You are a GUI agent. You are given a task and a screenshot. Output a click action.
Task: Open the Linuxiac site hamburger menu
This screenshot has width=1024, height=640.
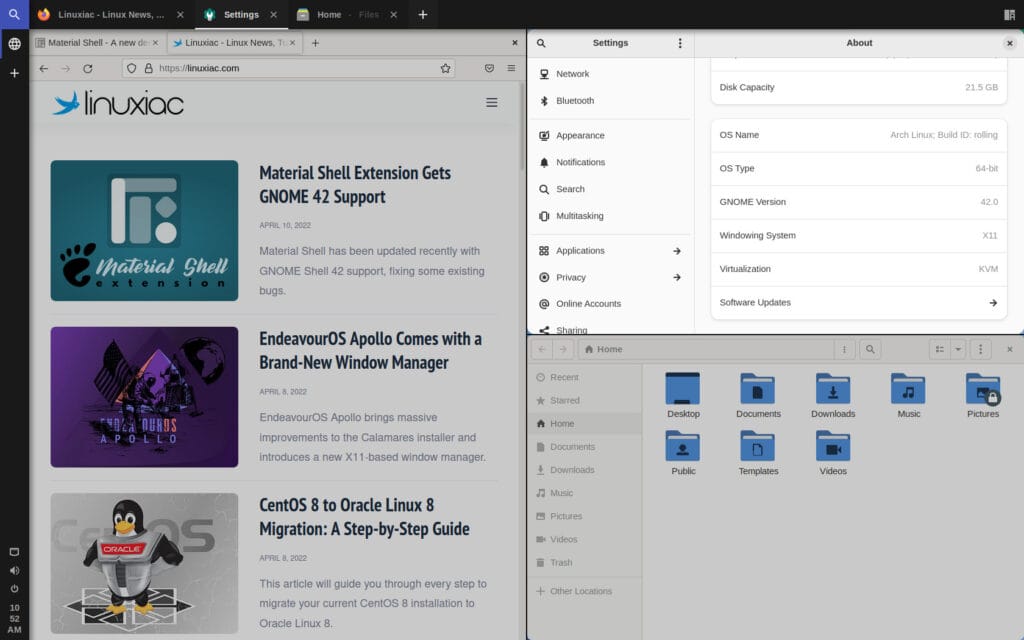[491, 102]
